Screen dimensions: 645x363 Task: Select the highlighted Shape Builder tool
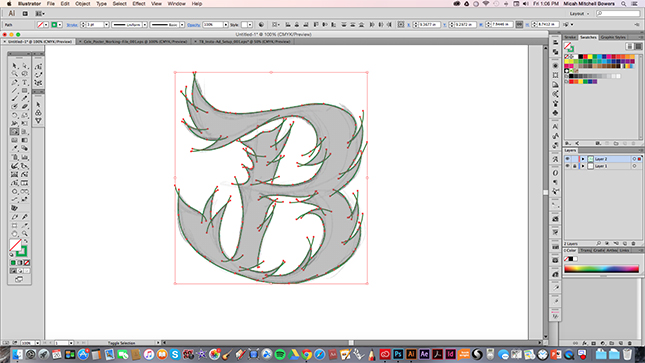15,132
